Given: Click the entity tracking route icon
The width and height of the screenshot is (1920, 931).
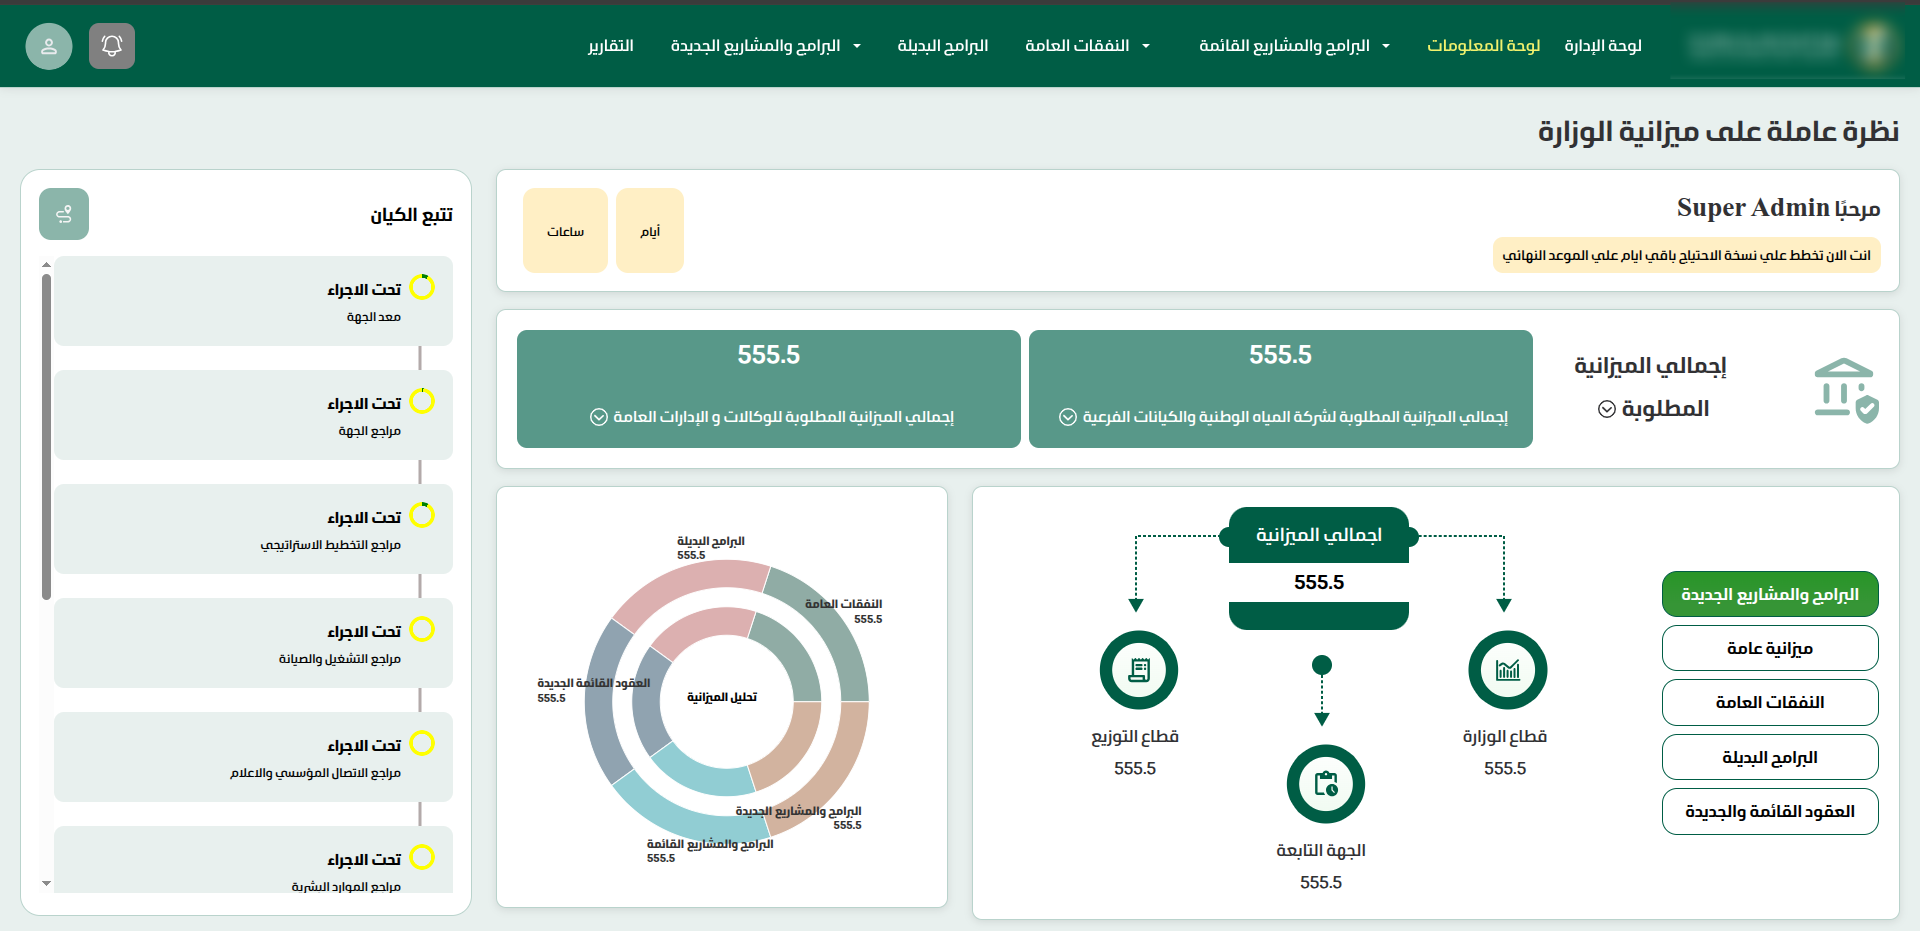Looking at the screenshot, I should (x=64, y=214).
